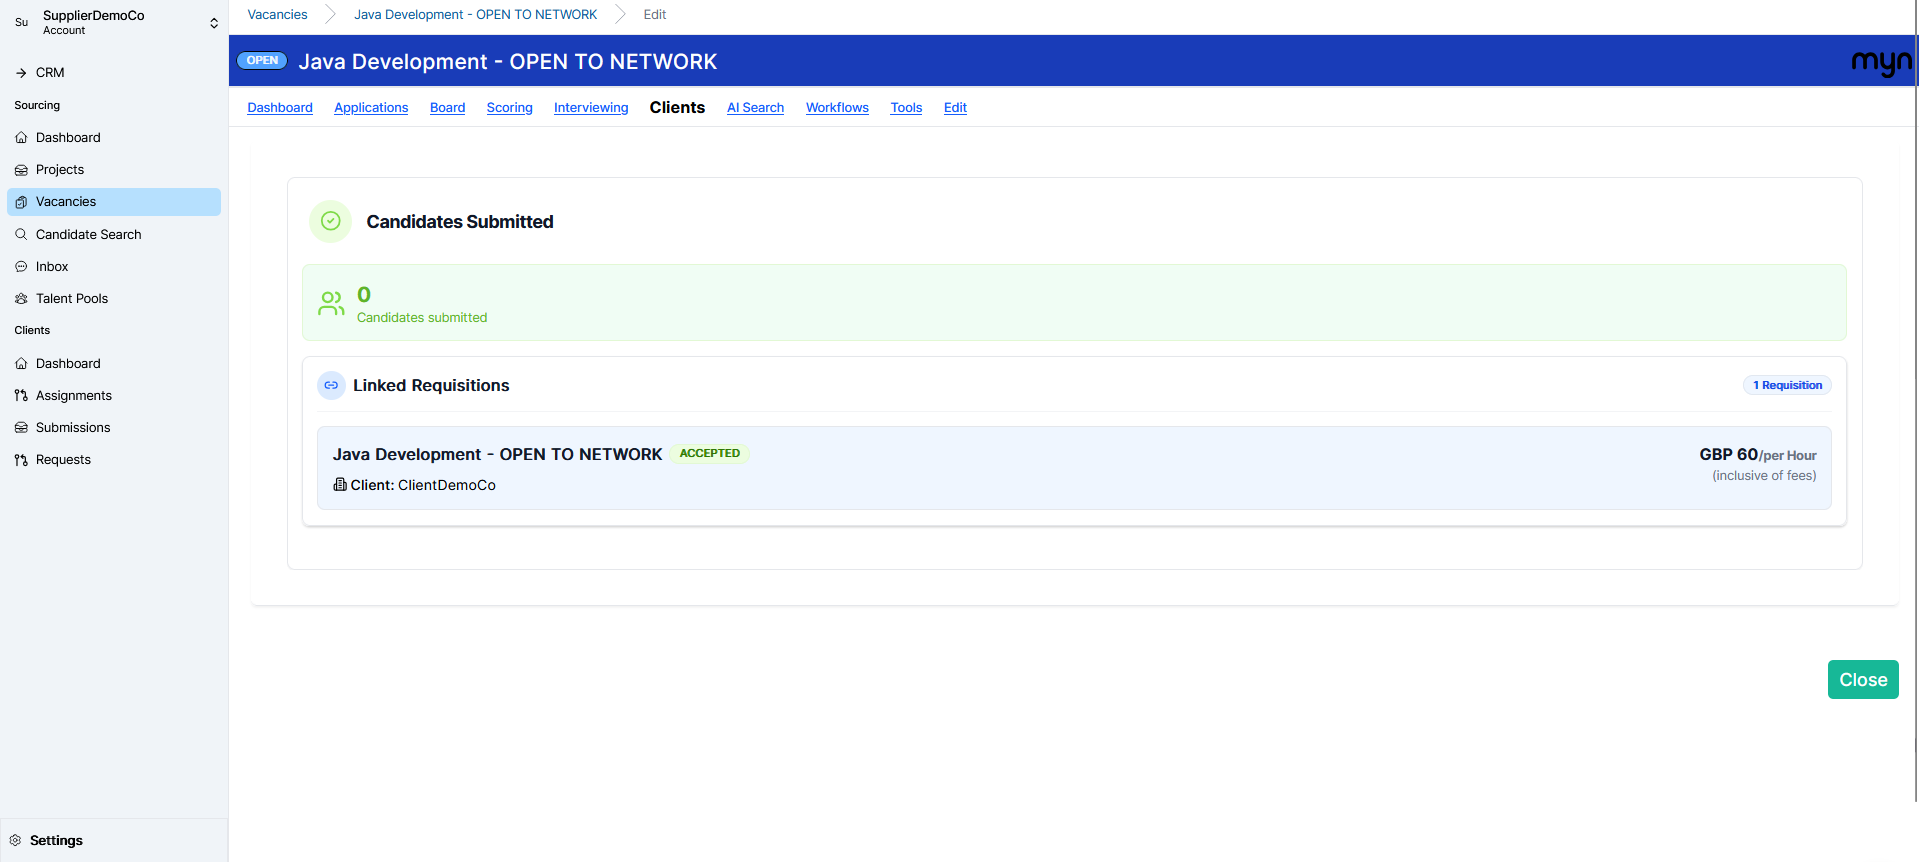Image resolution: width=1919 pixels, height=862 pixels.
Task: Open the Workflows tab
Action: click(837, 108)
